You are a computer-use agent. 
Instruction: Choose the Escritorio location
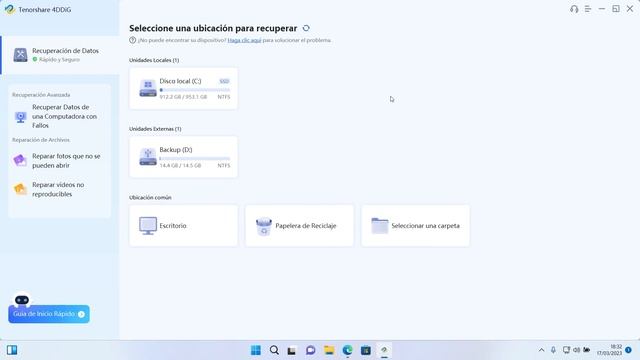[183, 226]
